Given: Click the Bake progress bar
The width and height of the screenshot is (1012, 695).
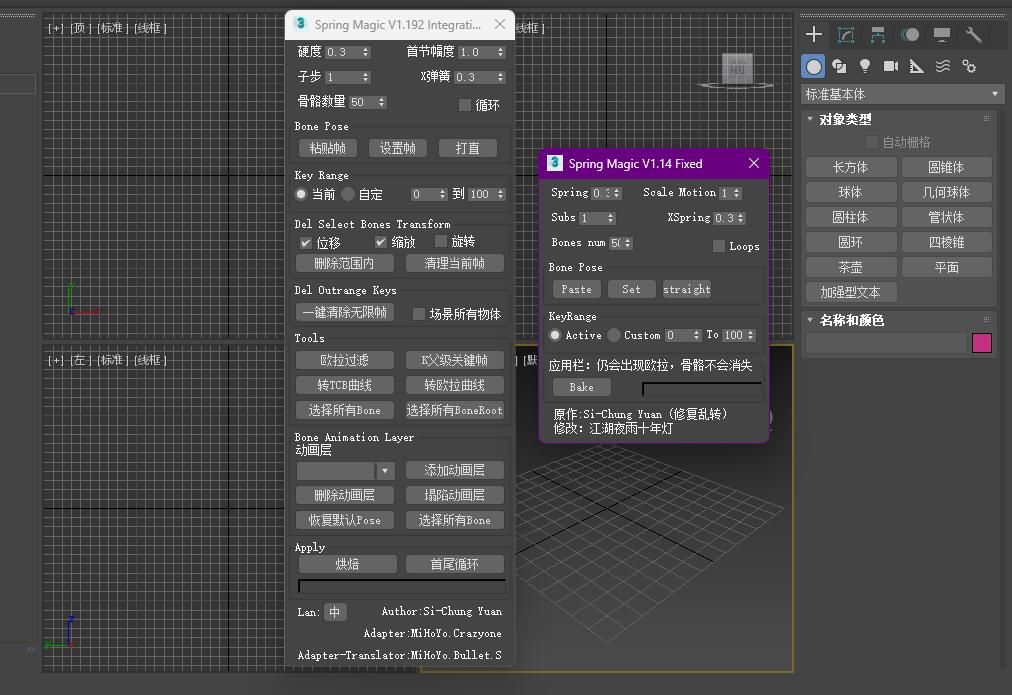Looking at the screenshot, I should 702,388.
